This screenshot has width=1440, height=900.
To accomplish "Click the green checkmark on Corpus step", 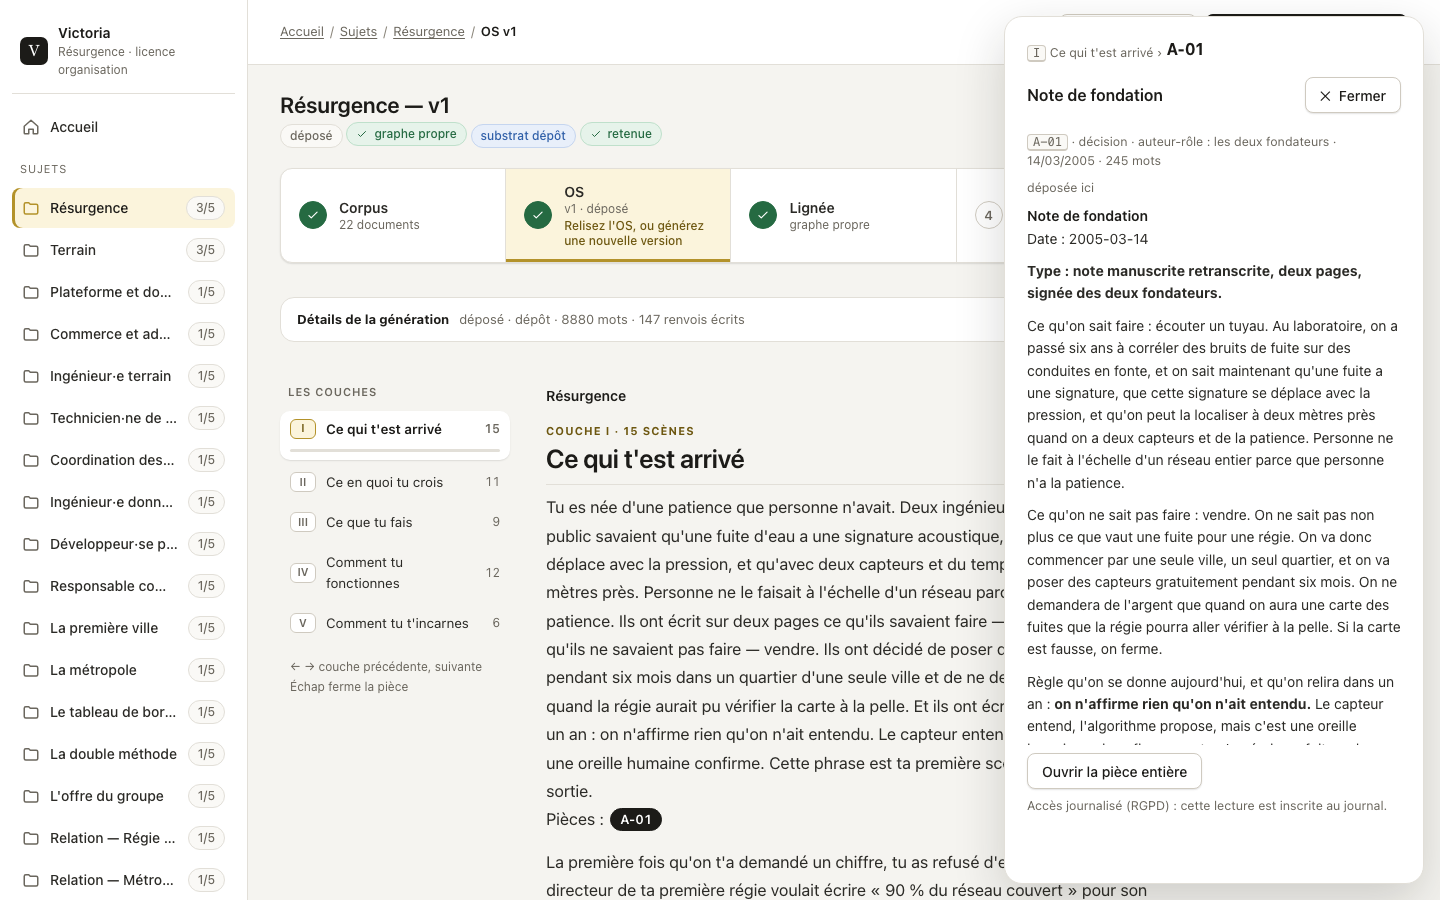I will [313, 215].
